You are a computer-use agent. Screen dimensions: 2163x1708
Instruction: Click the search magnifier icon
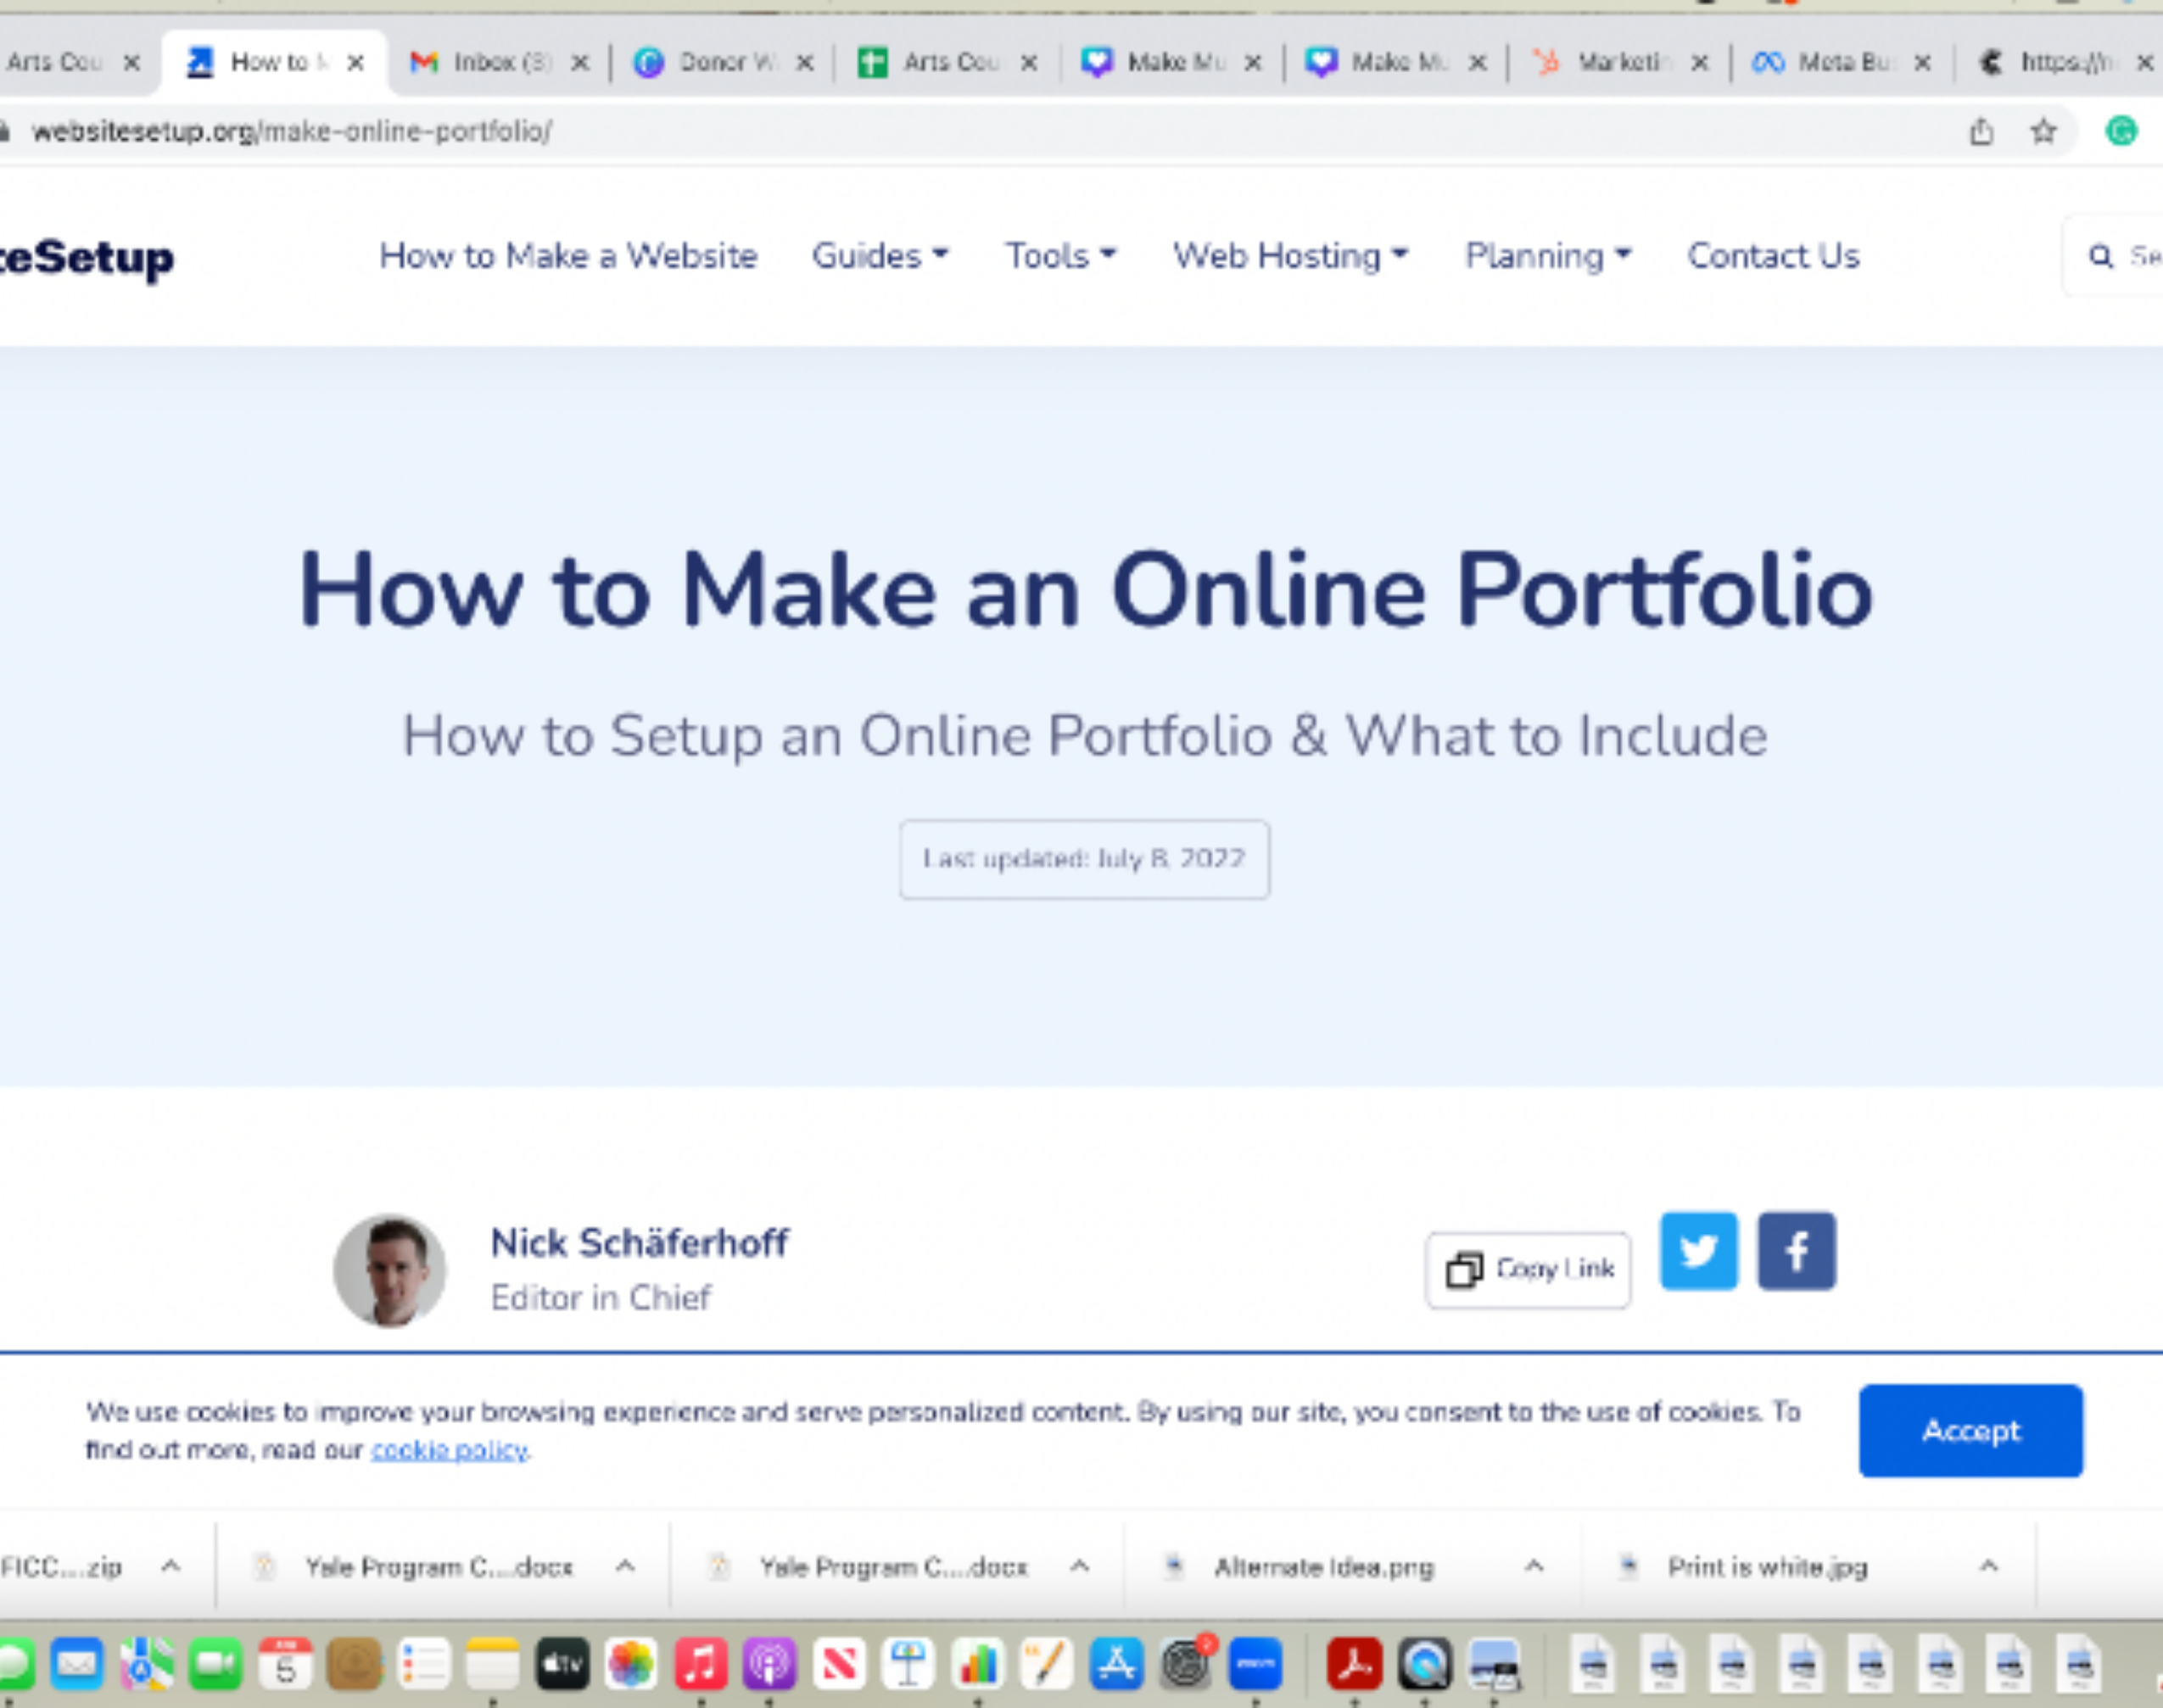tap(2100, 257)
